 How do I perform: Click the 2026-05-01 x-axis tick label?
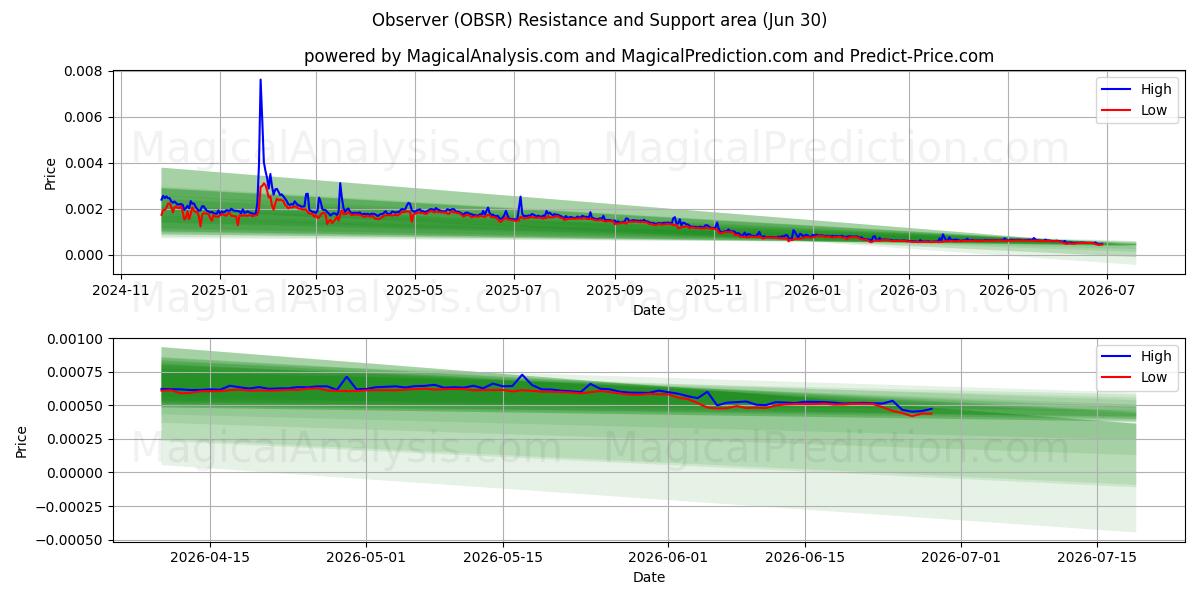tap(366, 558)
